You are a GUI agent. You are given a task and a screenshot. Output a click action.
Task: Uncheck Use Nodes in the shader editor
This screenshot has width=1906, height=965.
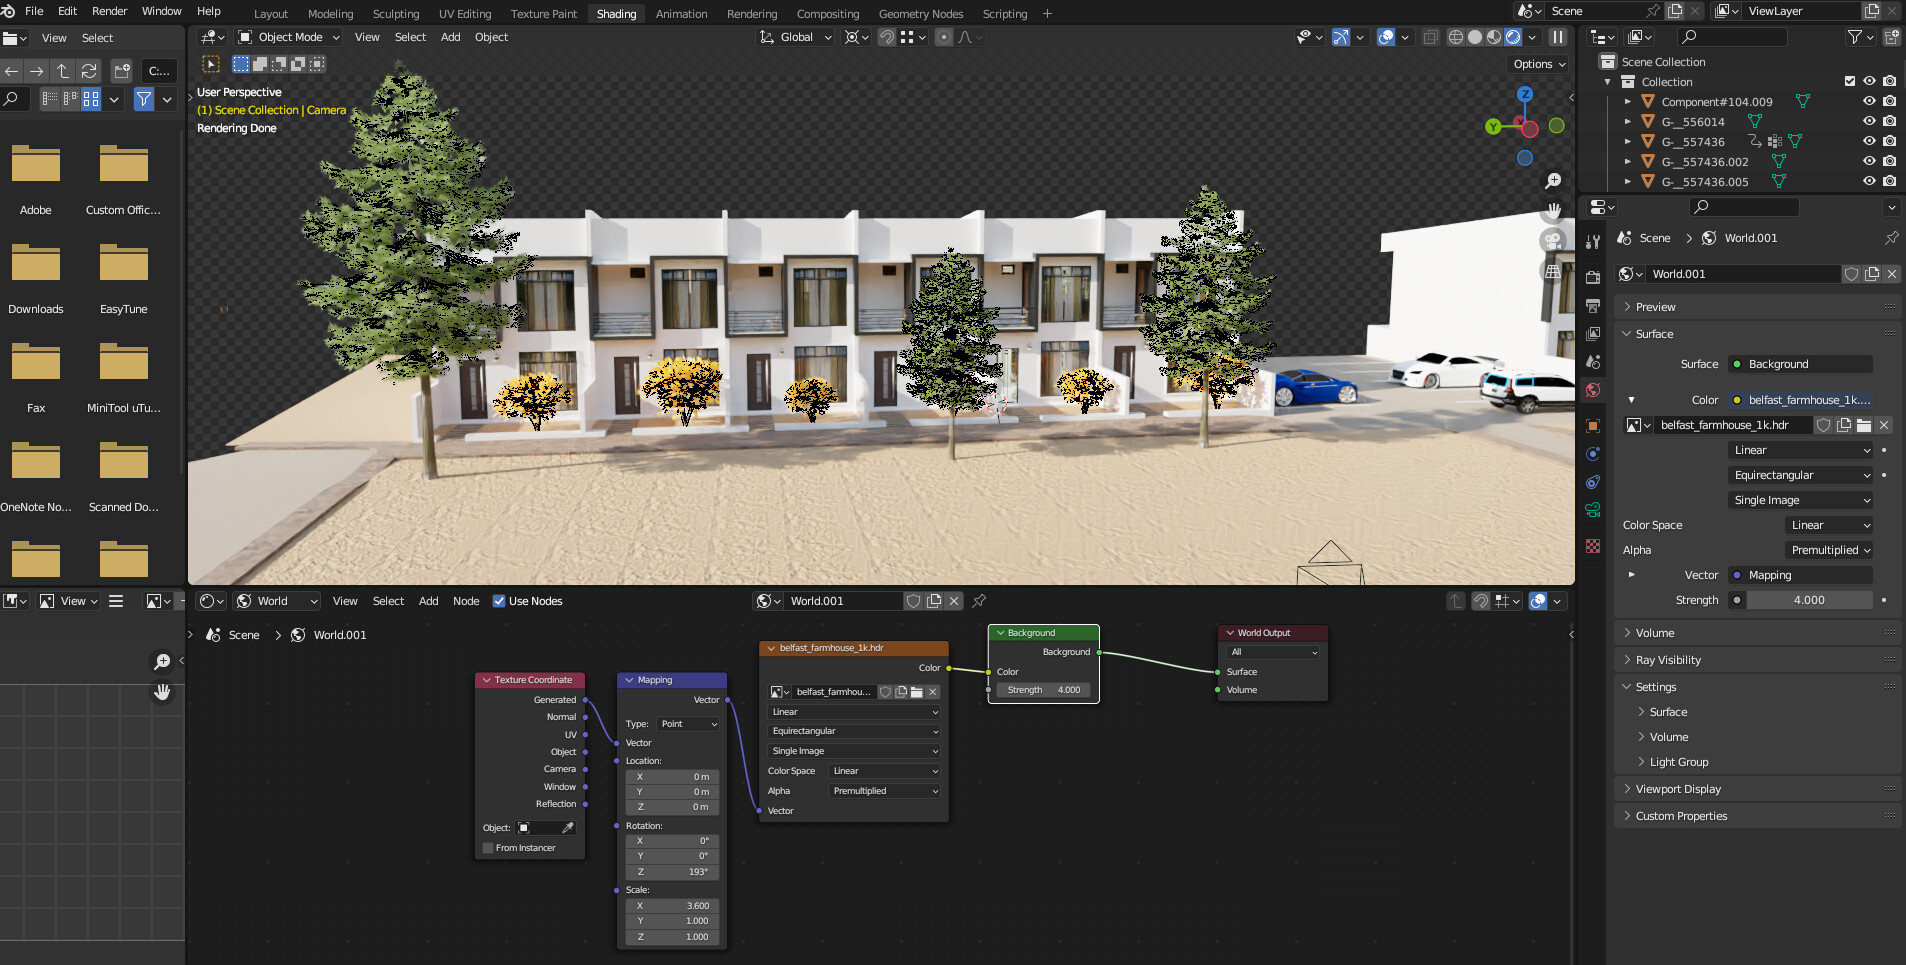(500, 601)
